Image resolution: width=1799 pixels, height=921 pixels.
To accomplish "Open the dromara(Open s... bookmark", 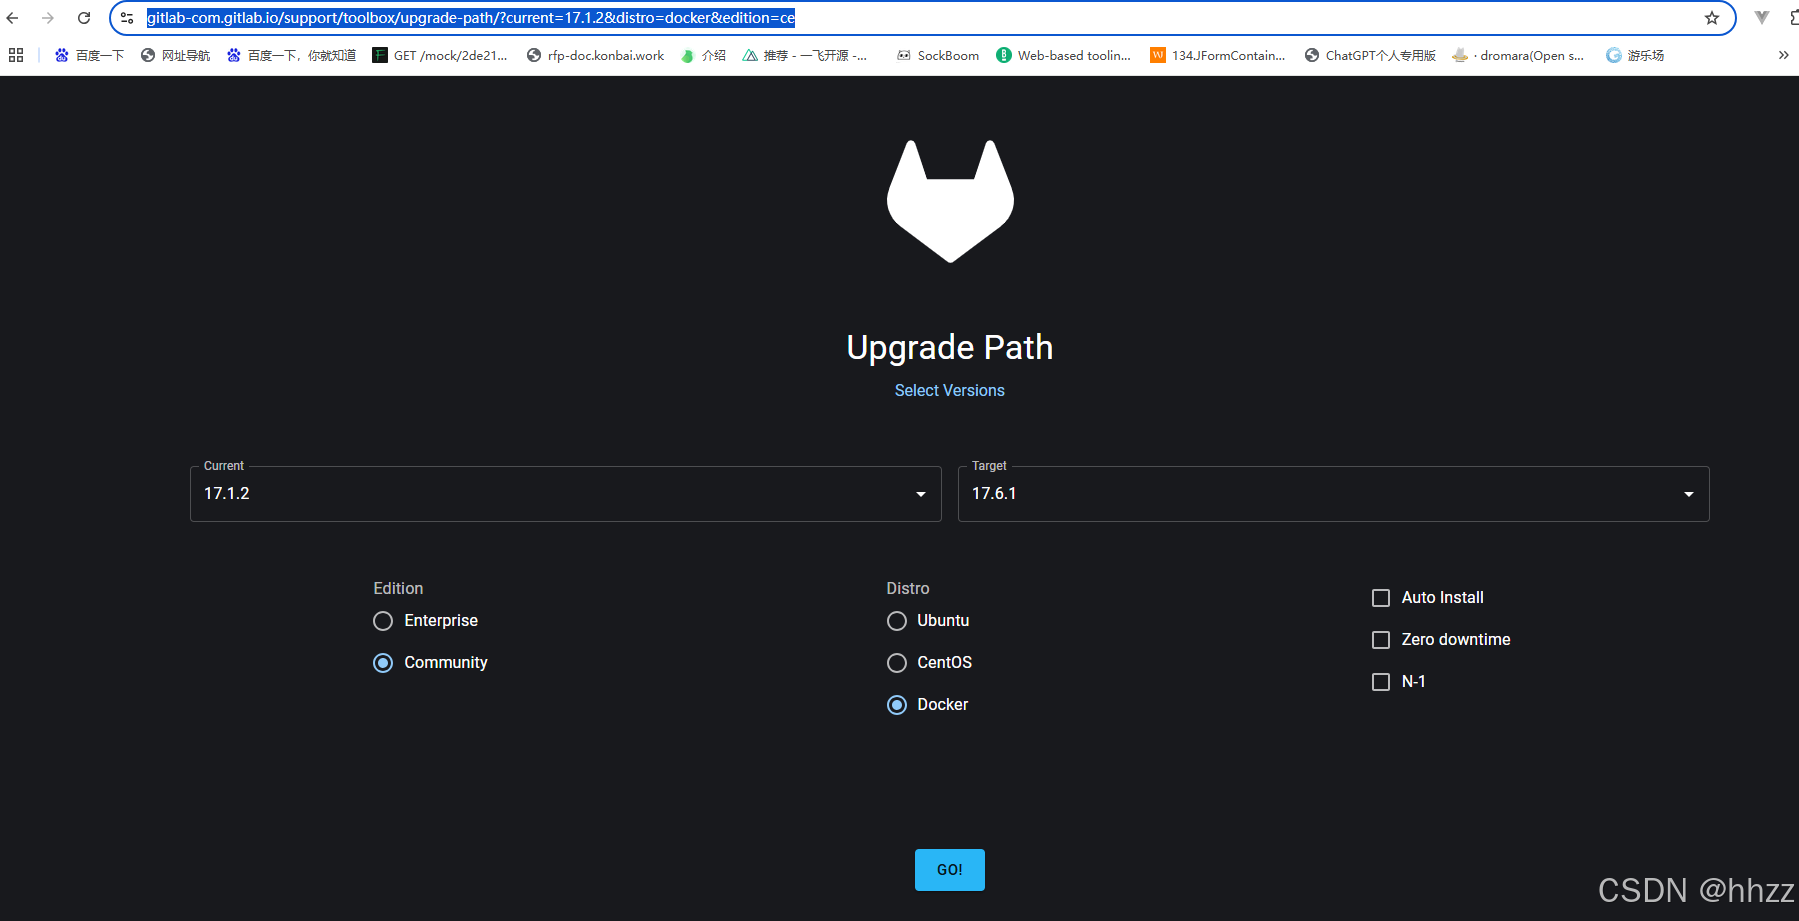I will pyautogui.click(x=1518, y=55).
